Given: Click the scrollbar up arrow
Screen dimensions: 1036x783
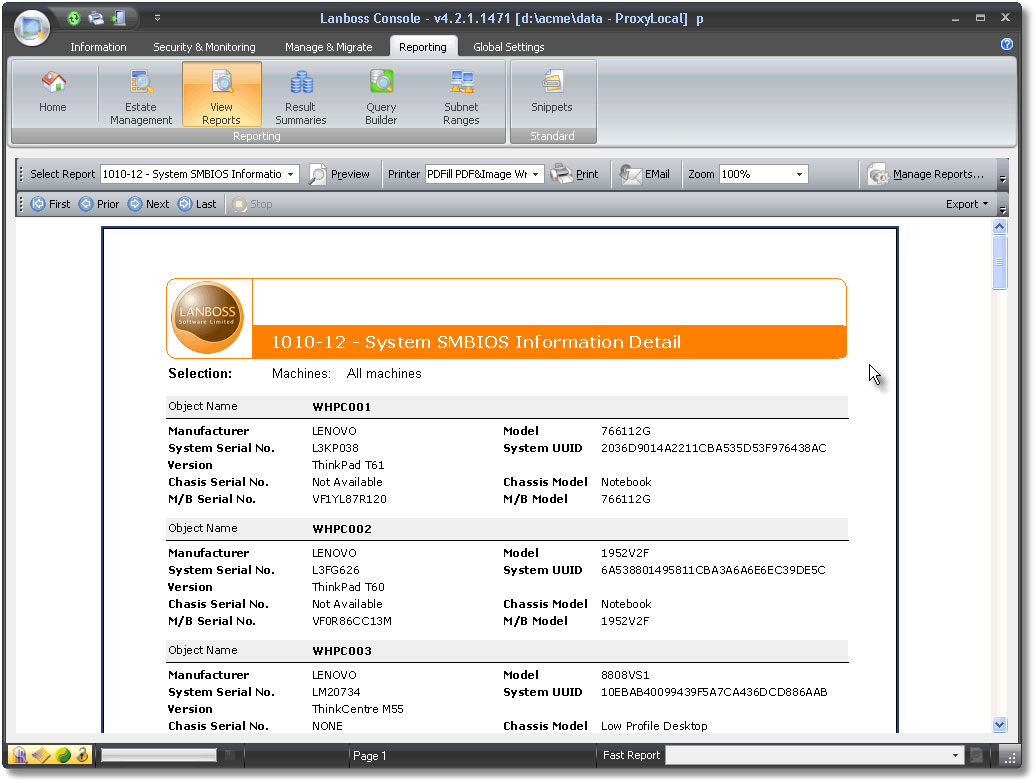Looking at the screenshot, I should (x=1000, y=227).
